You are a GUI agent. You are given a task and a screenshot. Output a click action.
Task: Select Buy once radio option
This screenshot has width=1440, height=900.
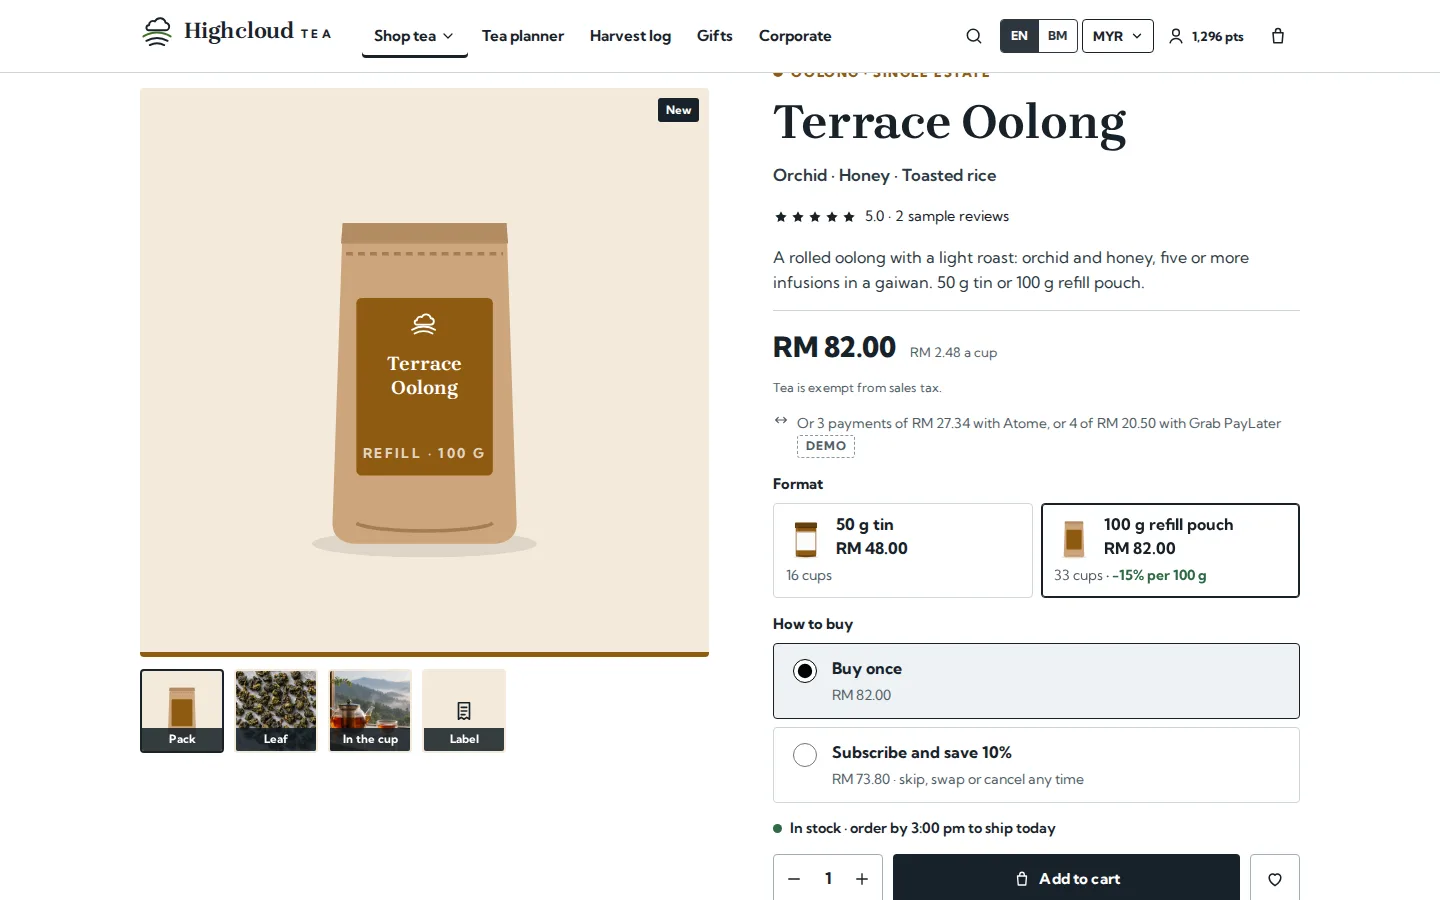[1036, 681]
